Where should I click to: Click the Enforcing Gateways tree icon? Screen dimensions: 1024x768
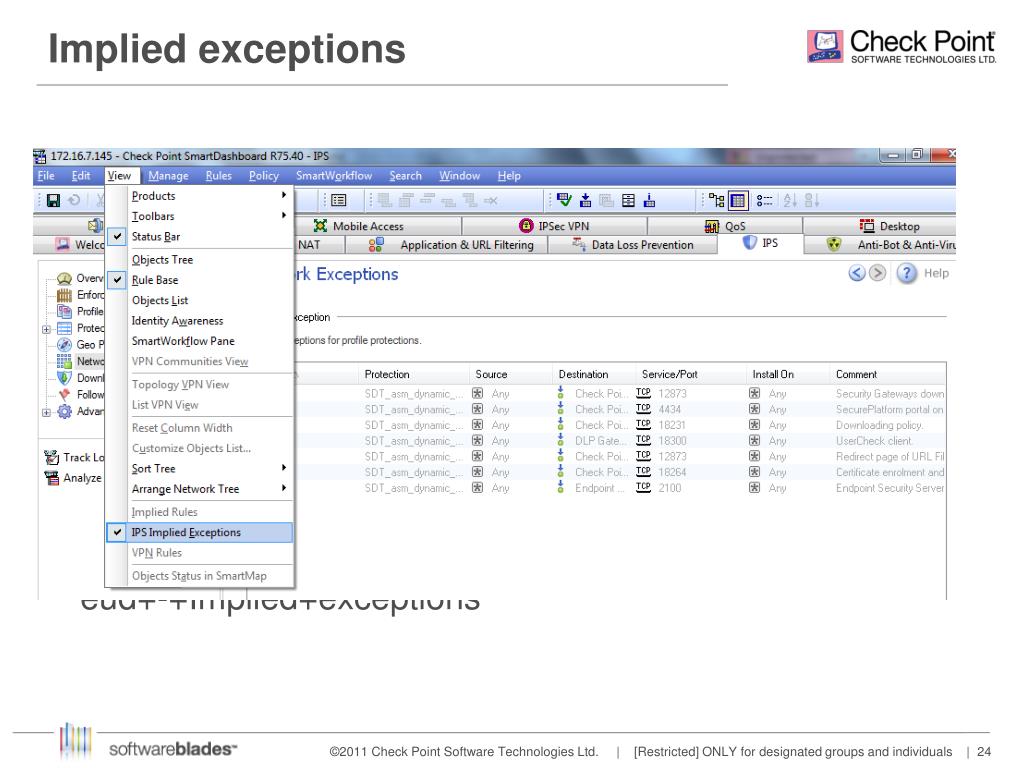pos(64,295)
